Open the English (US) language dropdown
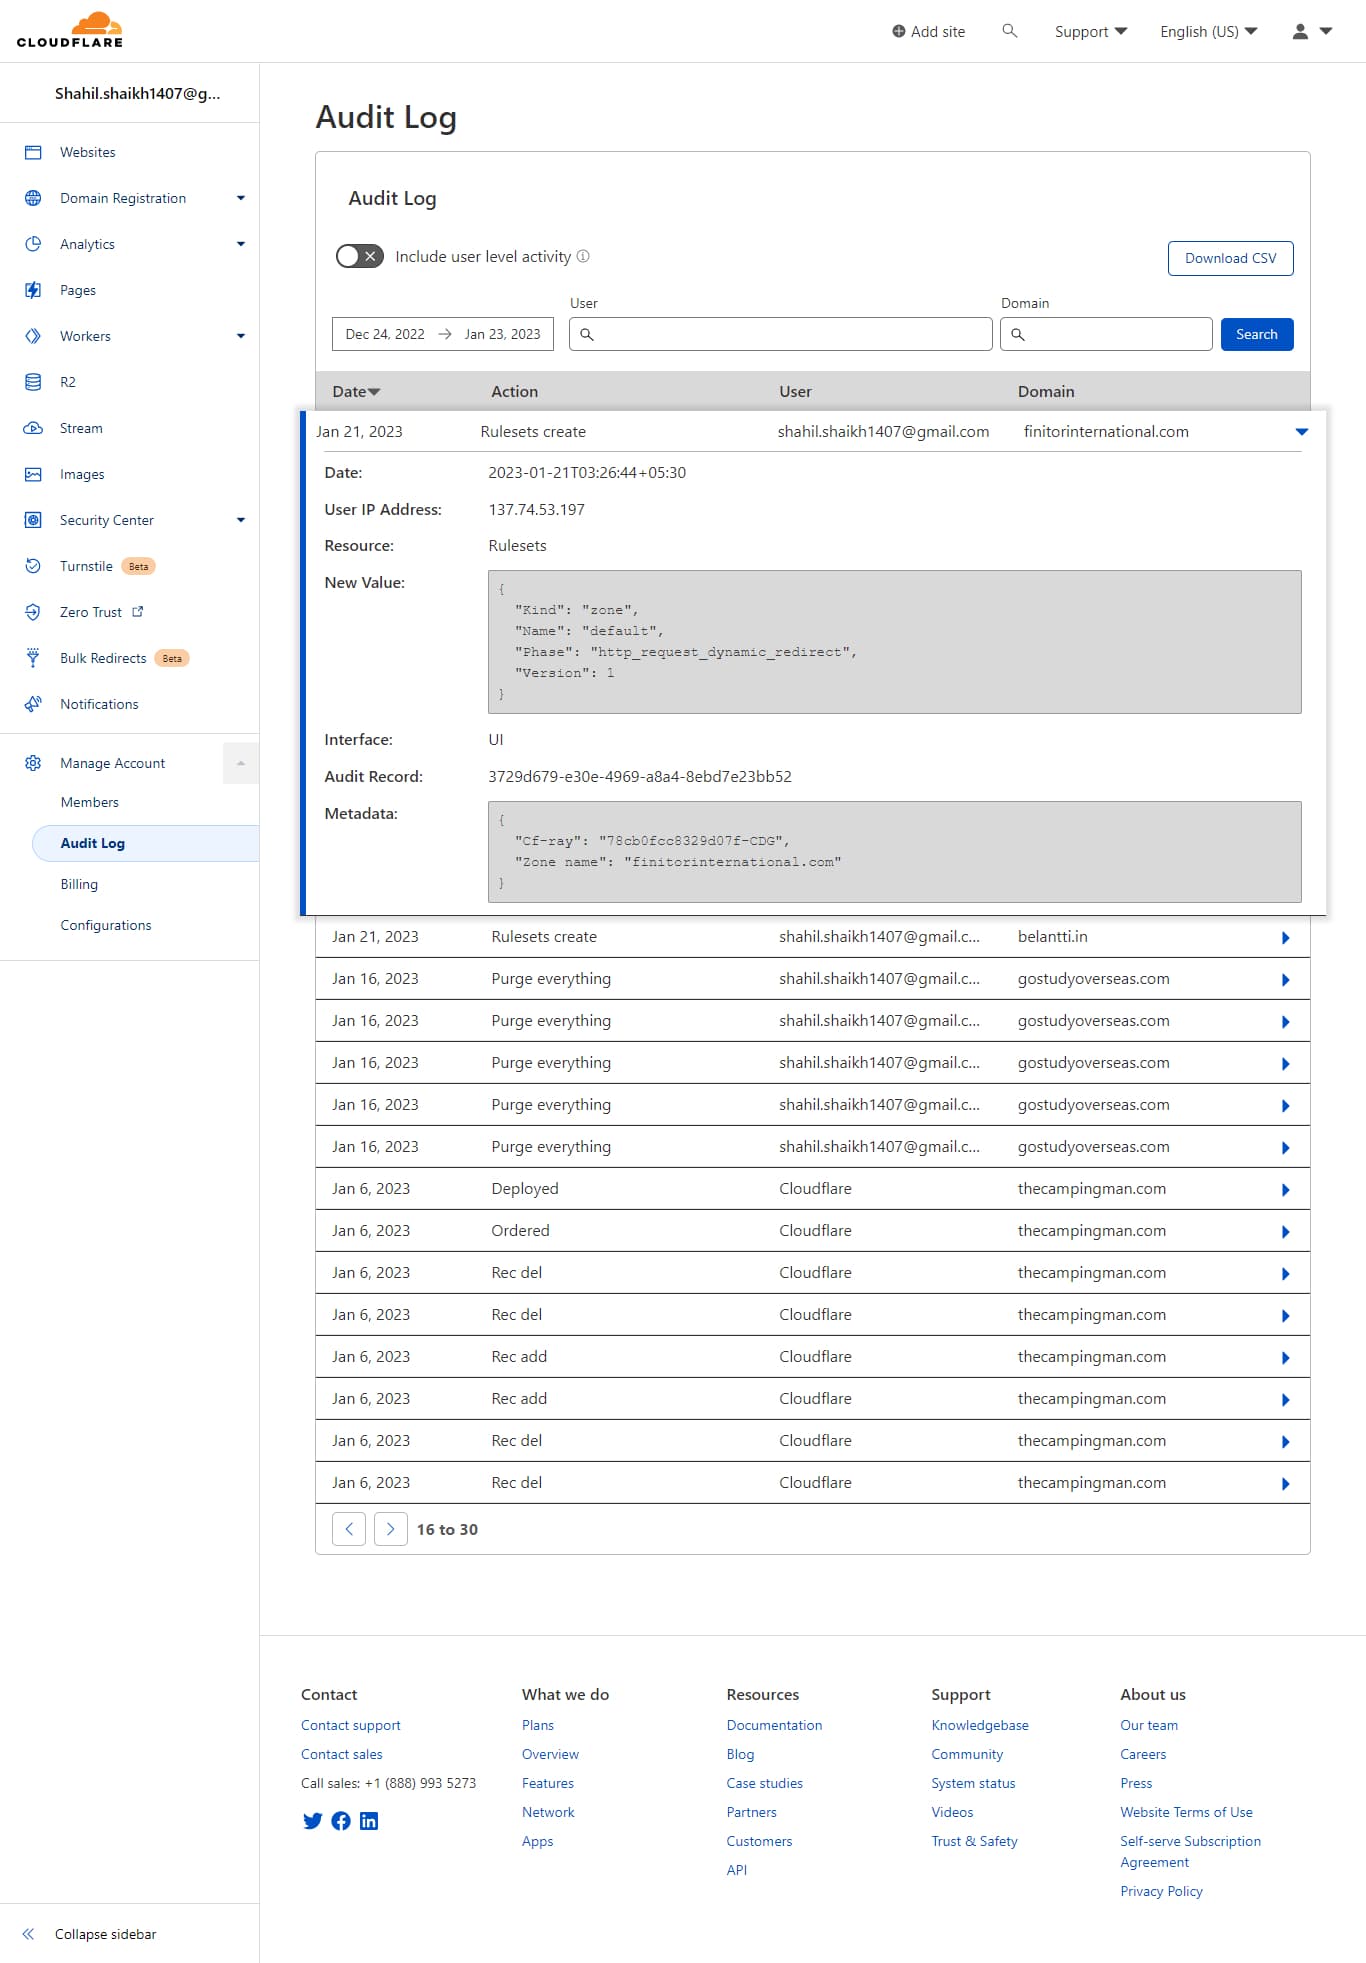This screenshot has height=1963, width=1366. 1209,31
